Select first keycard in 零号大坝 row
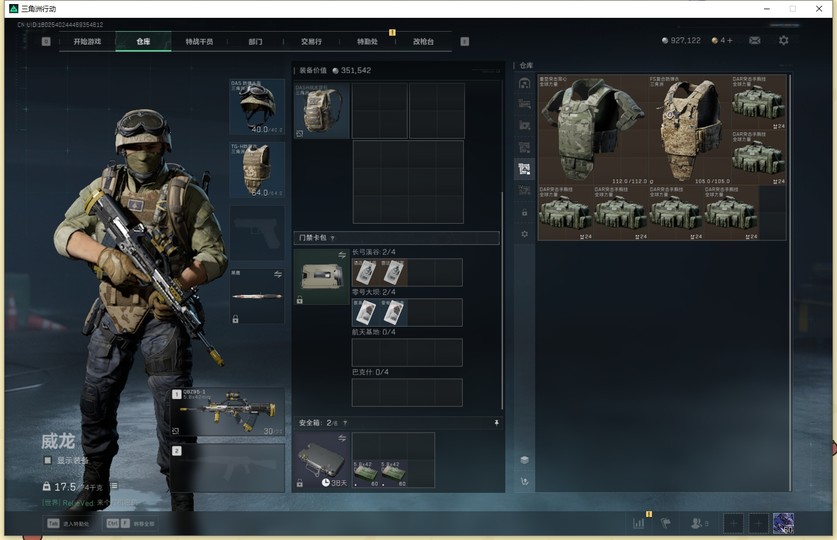This screenshot has height=540, width=837. click(366, 312)
